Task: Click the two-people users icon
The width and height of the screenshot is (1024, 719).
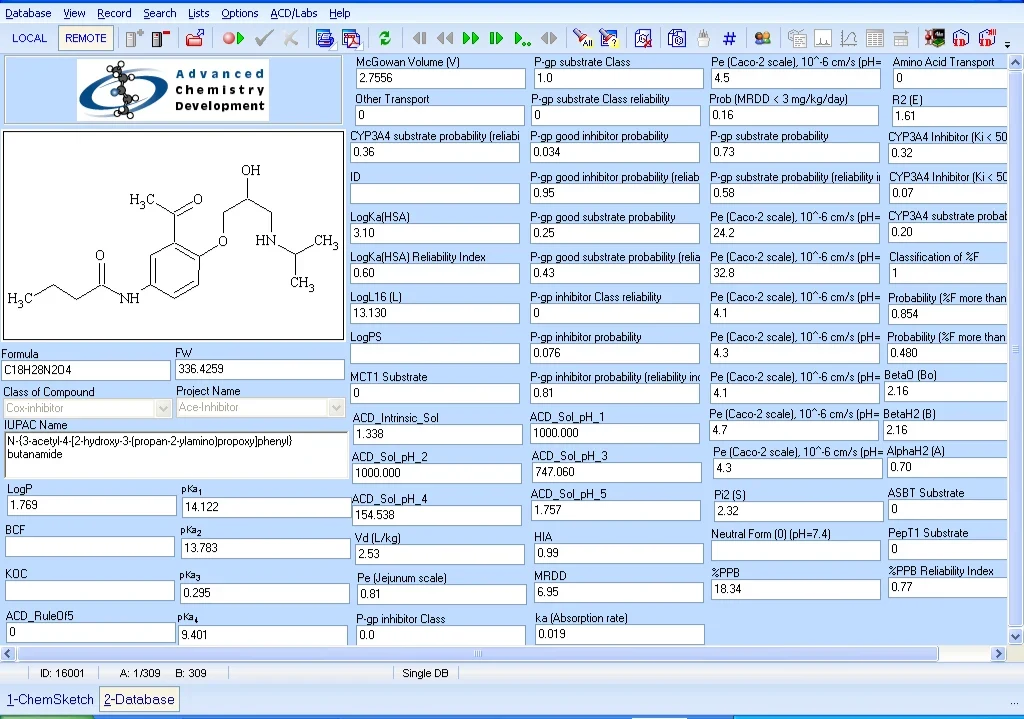Action: [x=762, y=39]
